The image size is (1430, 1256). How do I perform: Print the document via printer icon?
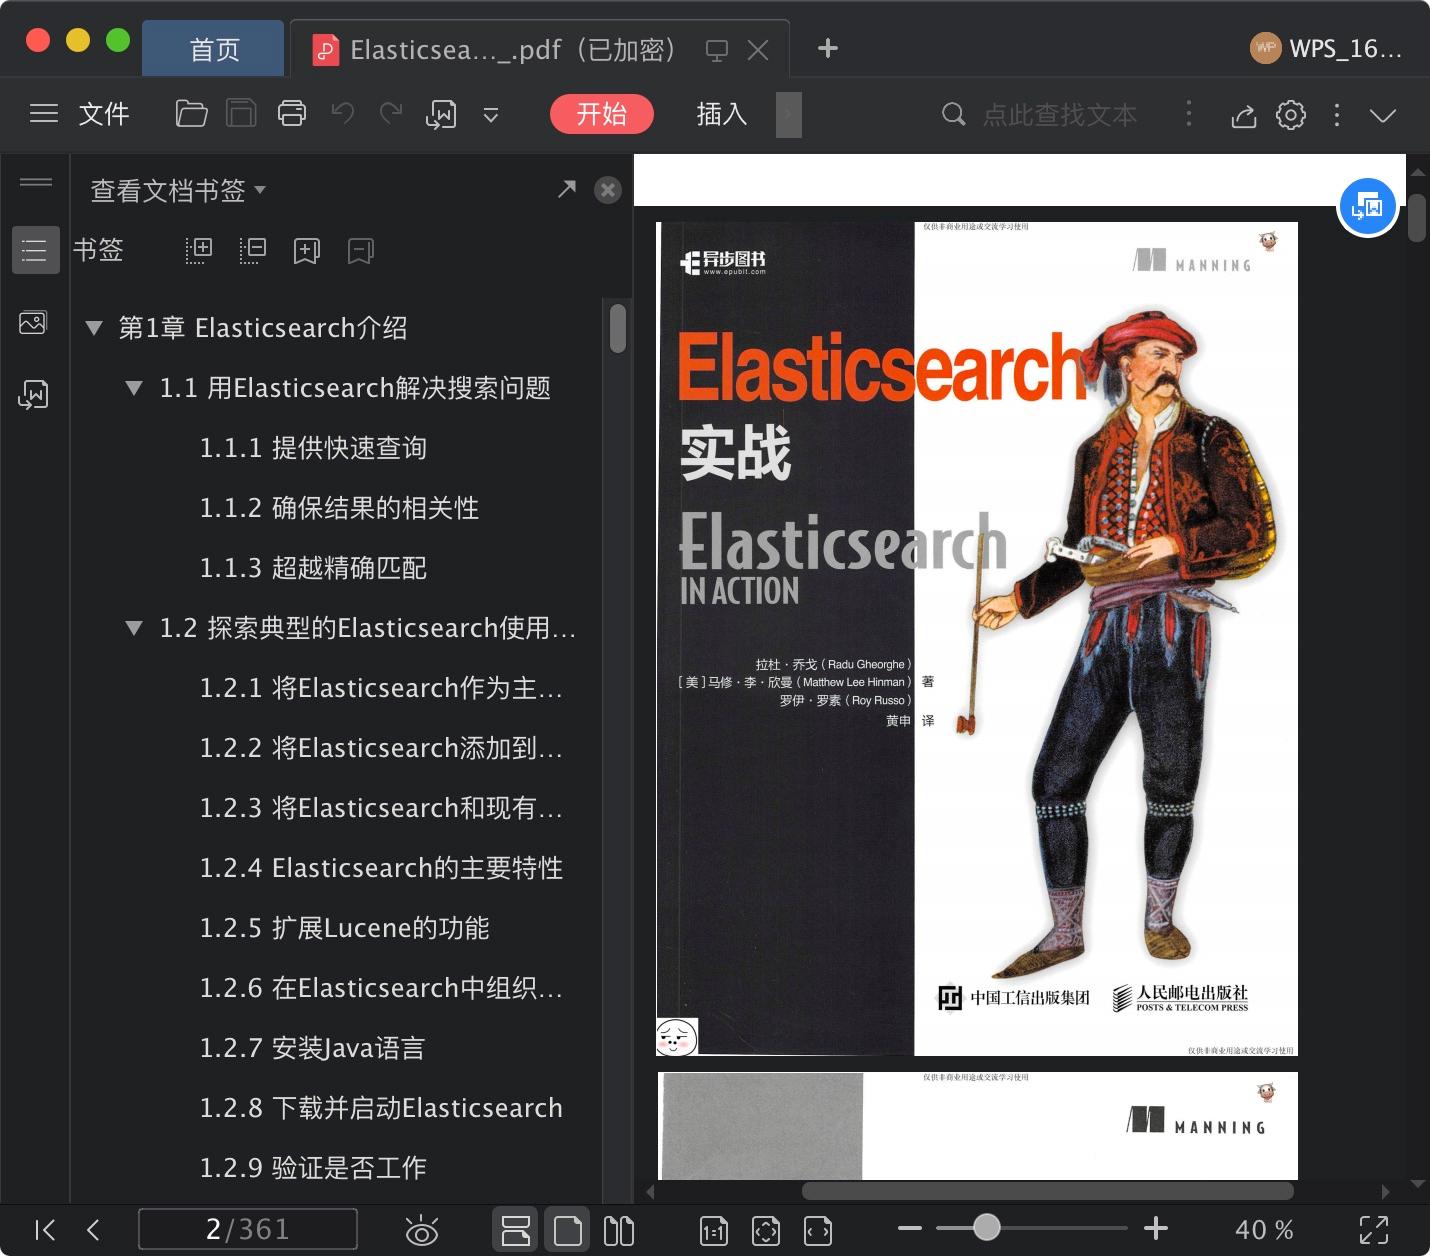pyautogui.click(x=291, y=114)
